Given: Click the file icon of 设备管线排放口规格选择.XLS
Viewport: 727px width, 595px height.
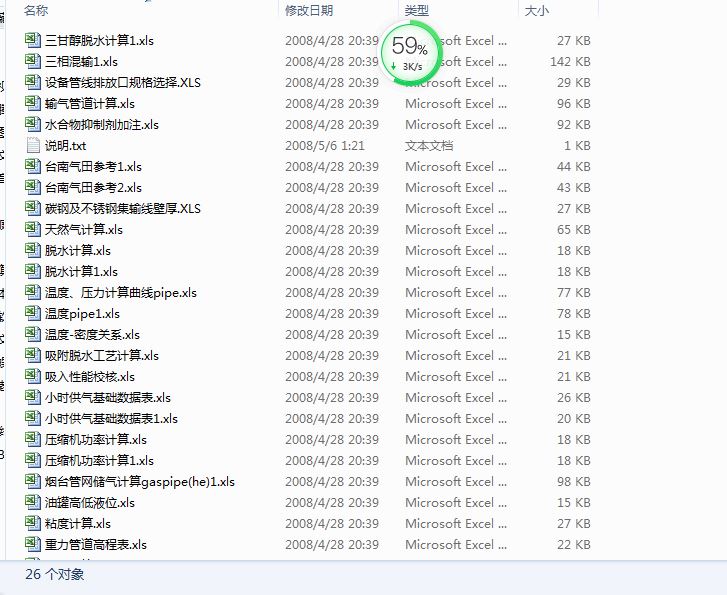Looking at the screenshot, I should click(x=33, y=82).
